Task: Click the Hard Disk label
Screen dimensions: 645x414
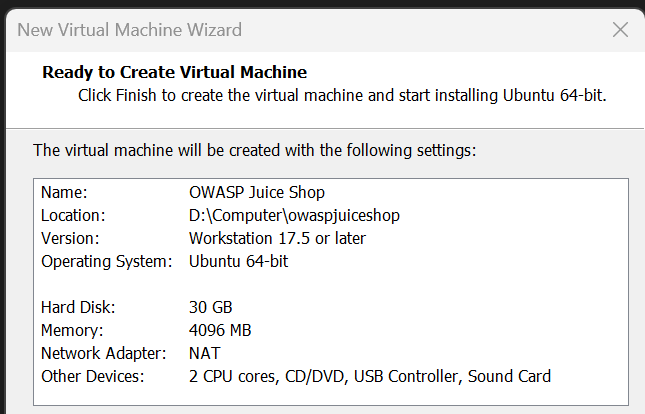Action: [77, 307]
